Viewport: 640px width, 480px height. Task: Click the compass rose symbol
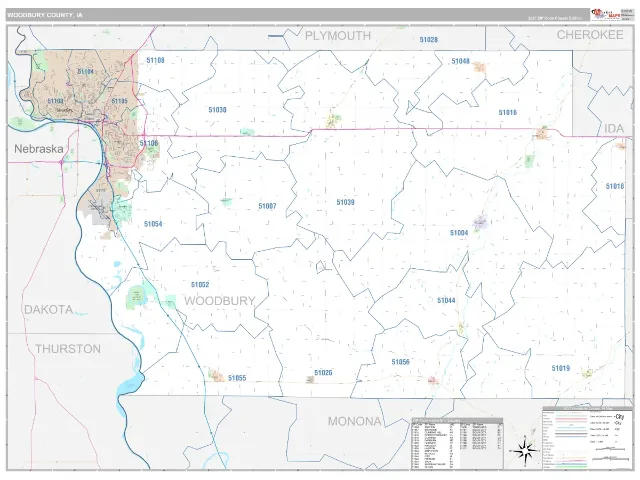(x=525, y=451)
